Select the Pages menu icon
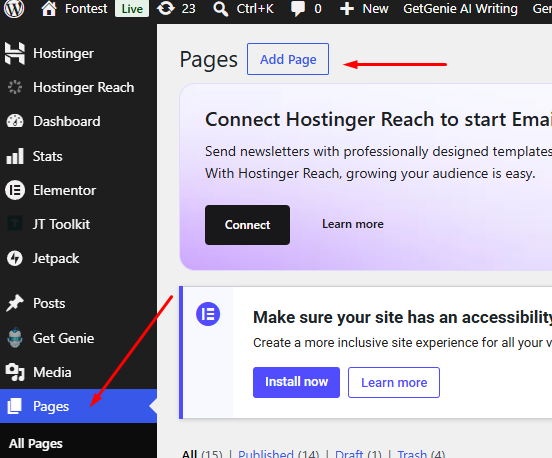The height and width of the screenshot is (458, 552). point(15,406)
